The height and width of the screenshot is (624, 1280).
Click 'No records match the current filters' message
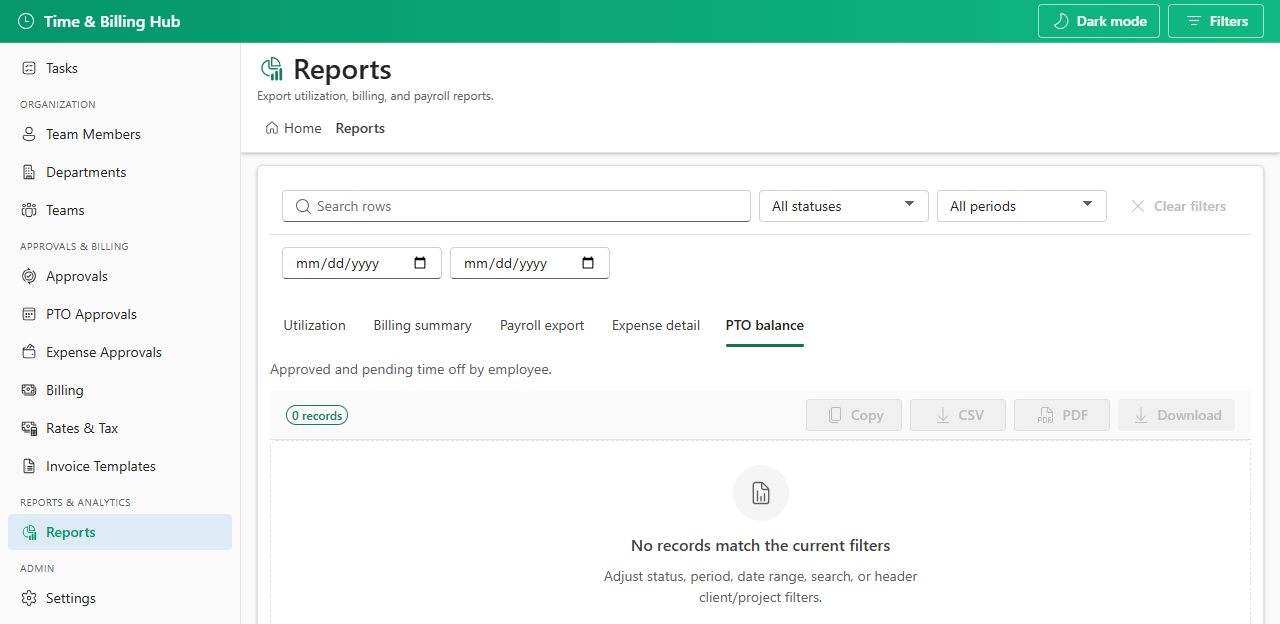click(x=760, y=545)
